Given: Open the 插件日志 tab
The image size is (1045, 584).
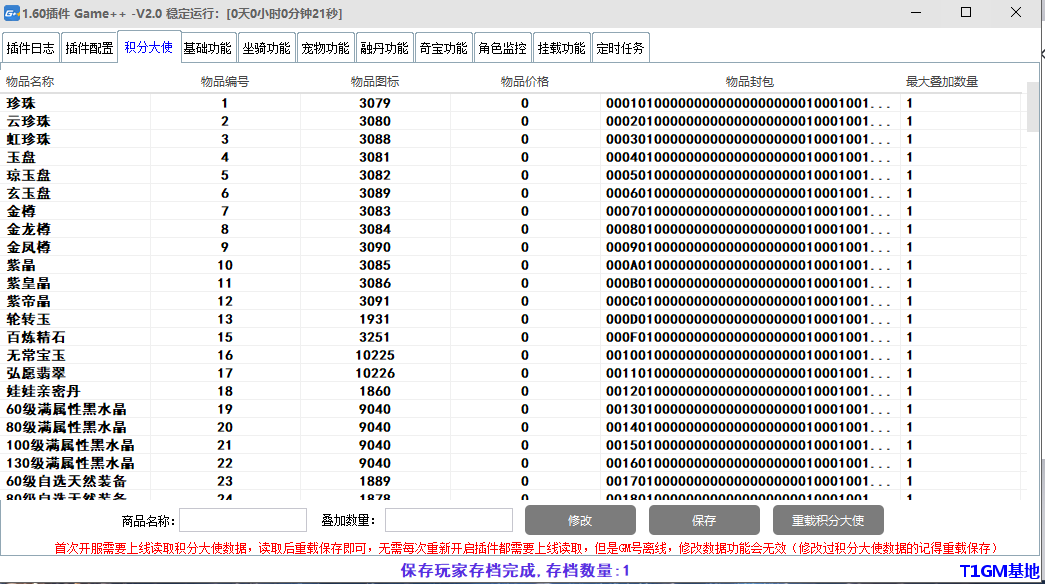Looking at the screenshot, I should pyautogui.click(x=31, y=48).
